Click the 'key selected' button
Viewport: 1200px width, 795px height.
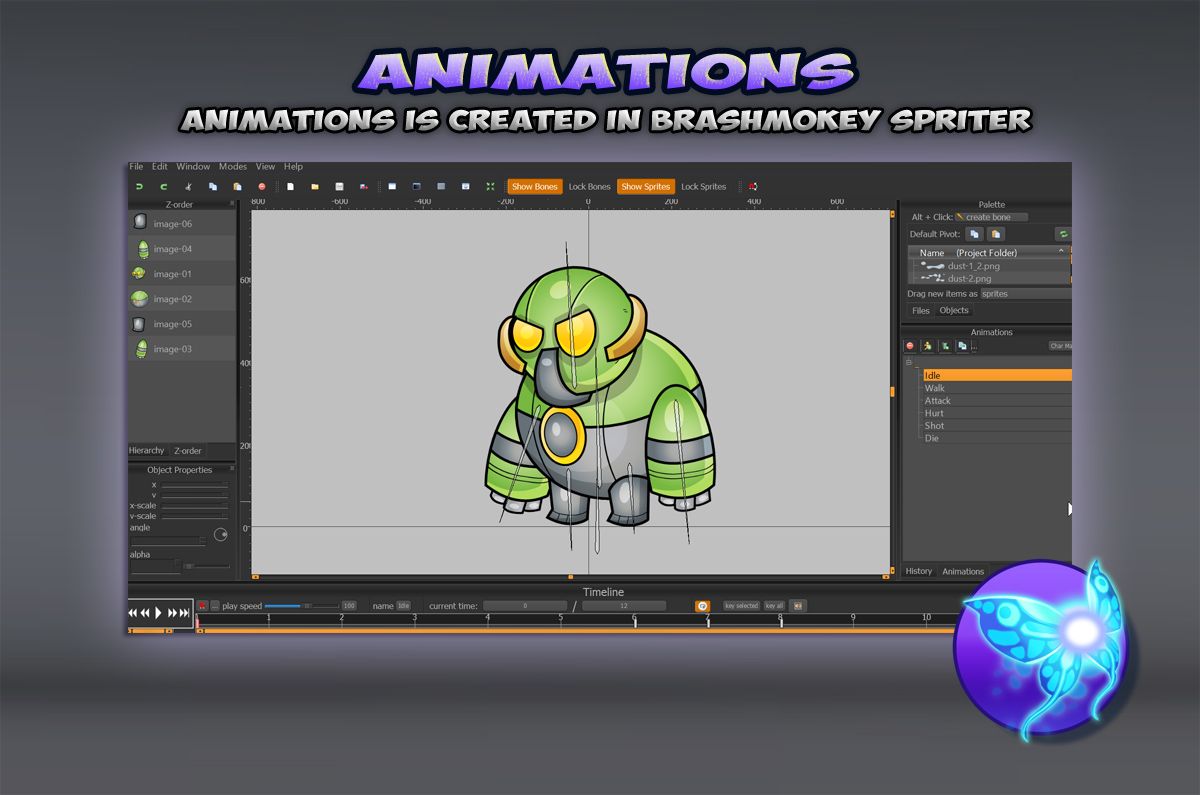pos(741,606)
